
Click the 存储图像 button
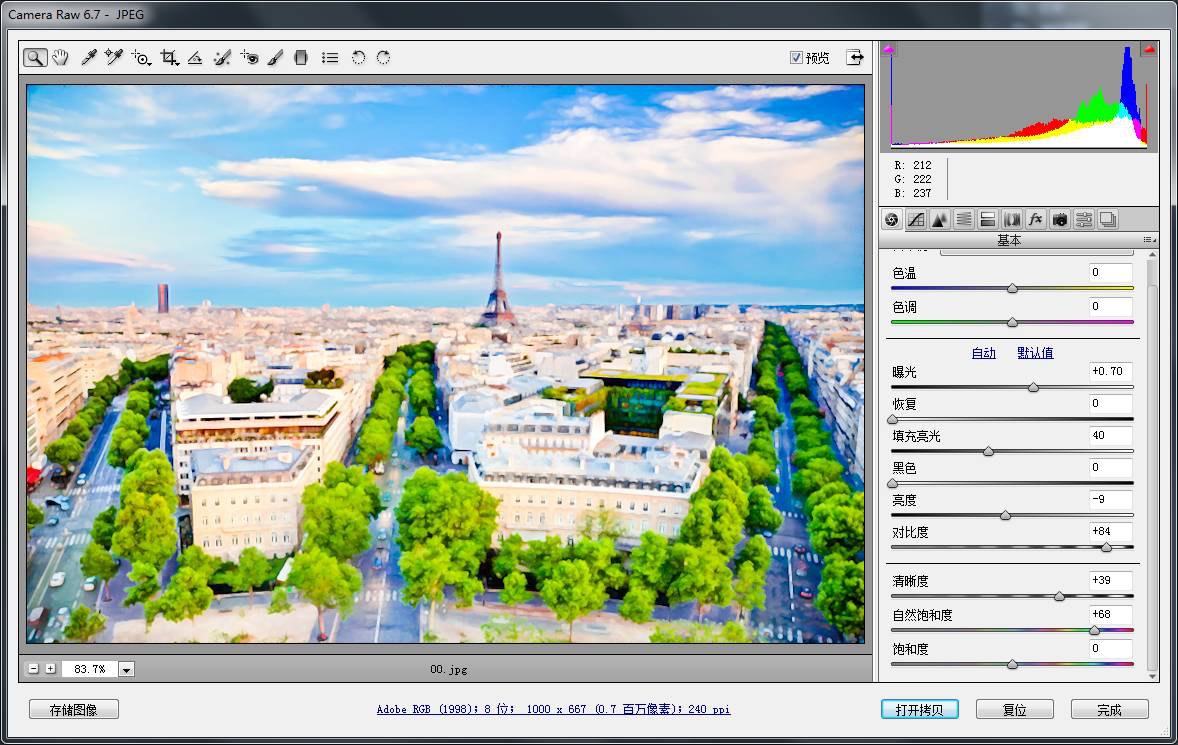[74, 710]
